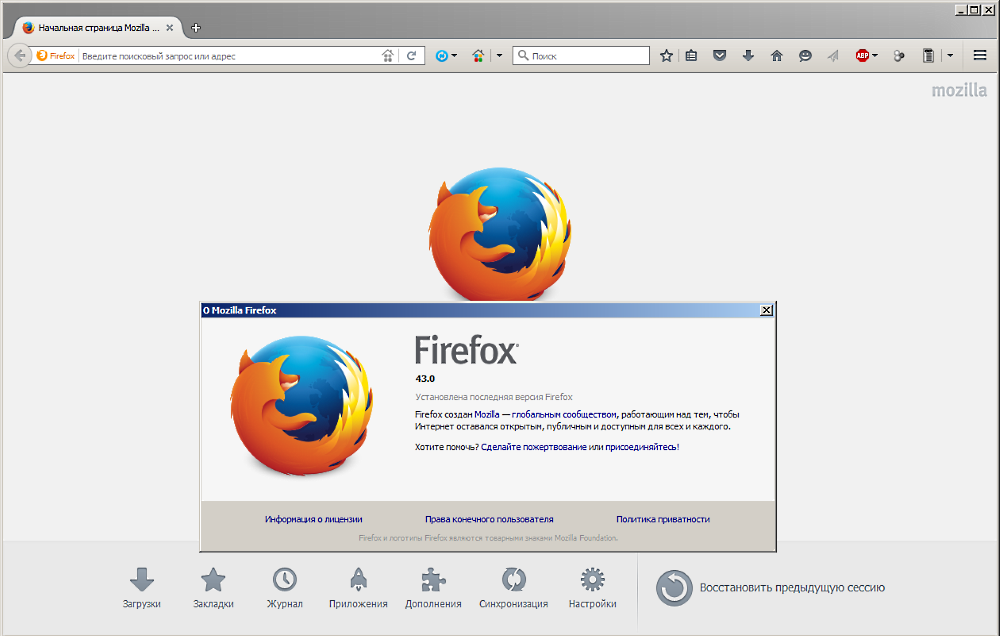Click the multi-circle add-on icon in toolbar
1000x636 pixels.
(x=899, y=56)
